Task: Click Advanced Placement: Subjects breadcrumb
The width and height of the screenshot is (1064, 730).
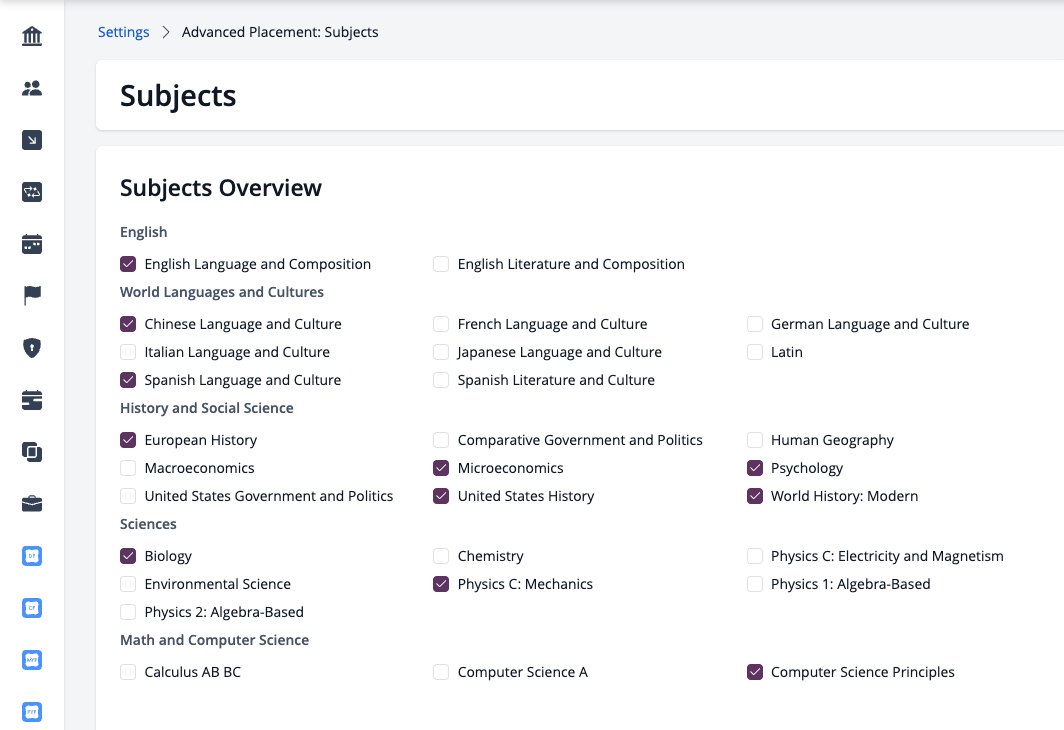Action: [x=280, y=32]
